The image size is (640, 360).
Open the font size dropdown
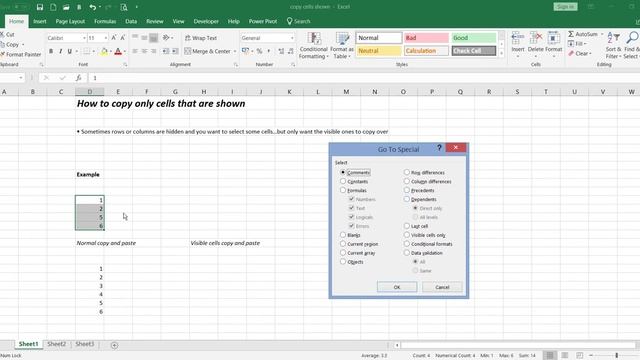click(106, 38)
